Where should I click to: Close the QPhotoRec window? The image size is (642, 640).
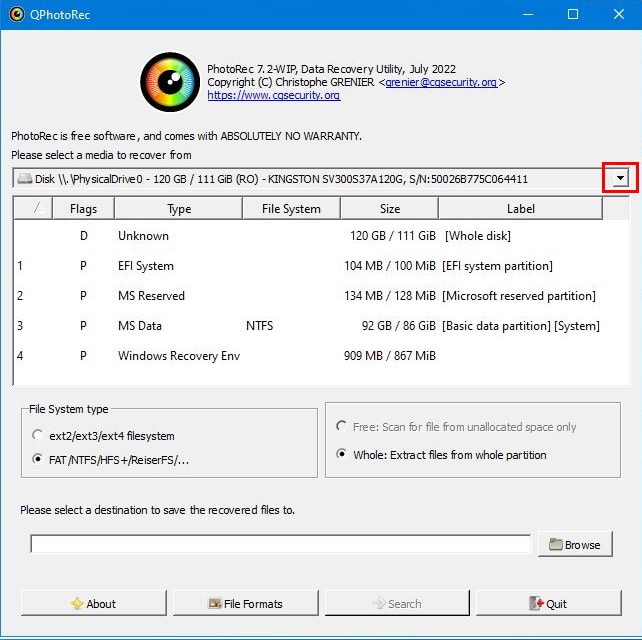coord(619,15)
